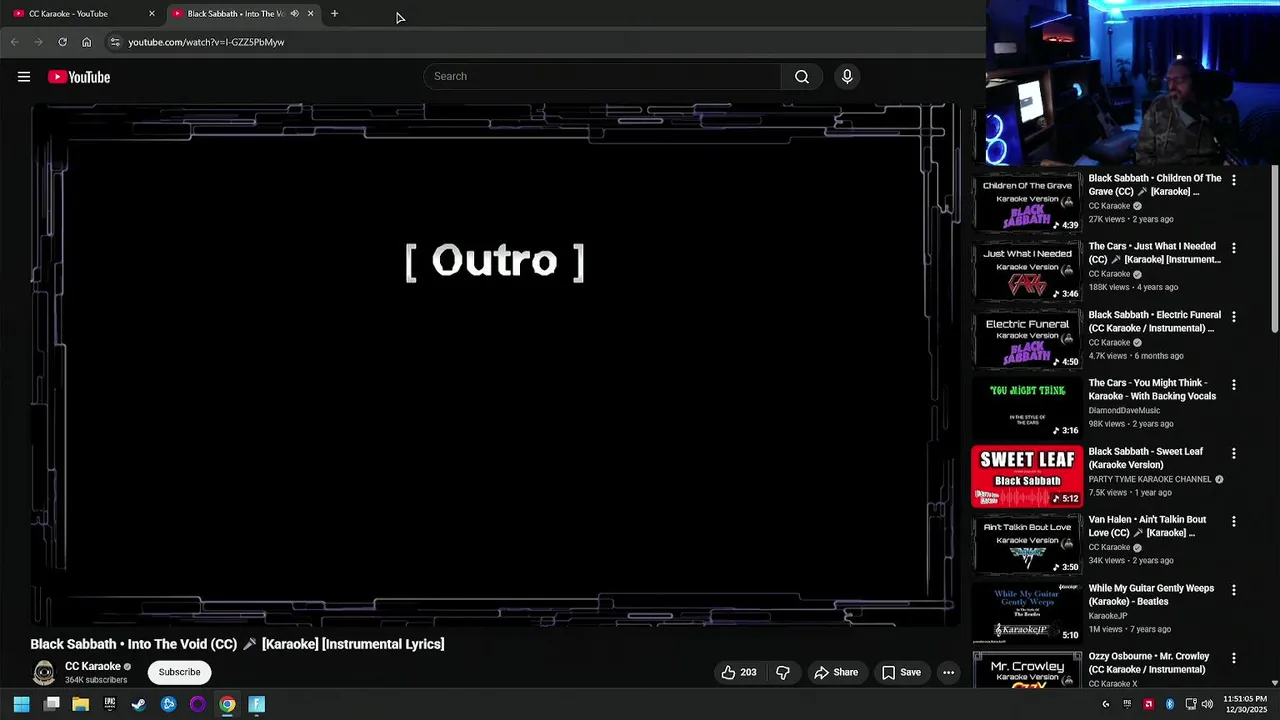
Task: Open a new browser tab
Action: click(334, 14)
